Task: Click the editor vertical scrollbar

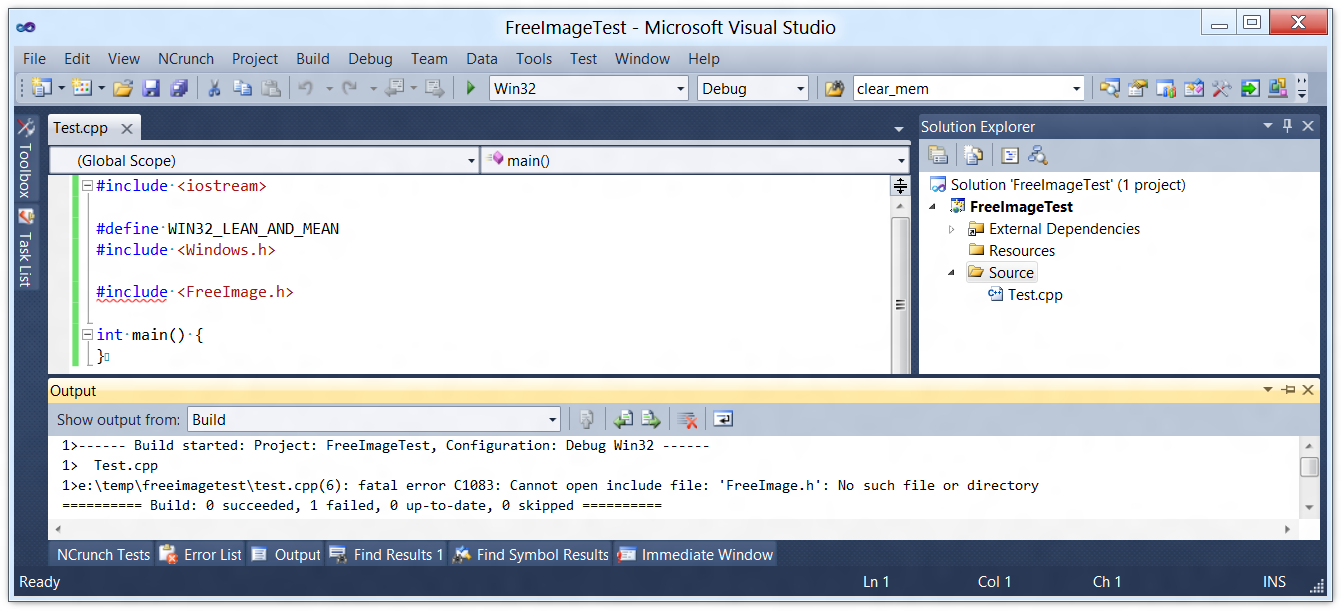Action: (900, 285)
